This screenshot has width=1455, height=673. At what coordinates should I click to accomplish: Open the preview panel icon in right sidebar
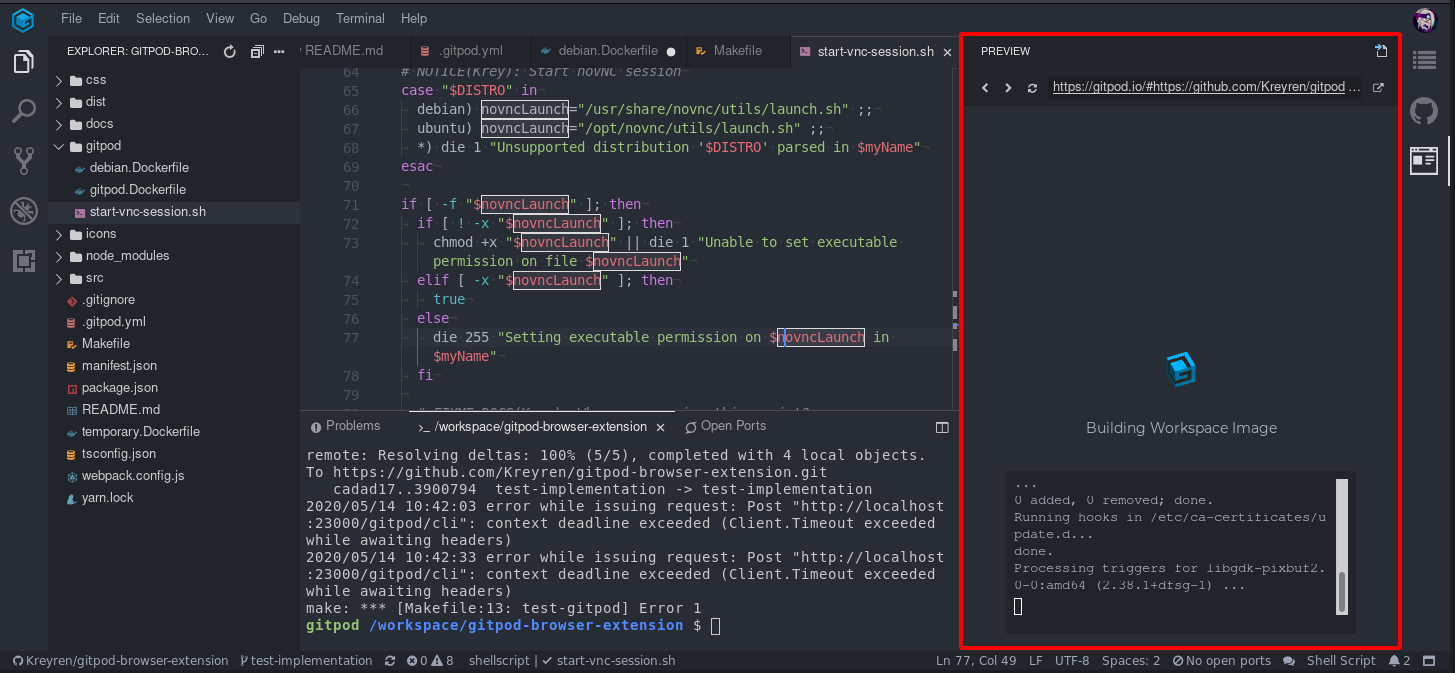(1423, 160)
